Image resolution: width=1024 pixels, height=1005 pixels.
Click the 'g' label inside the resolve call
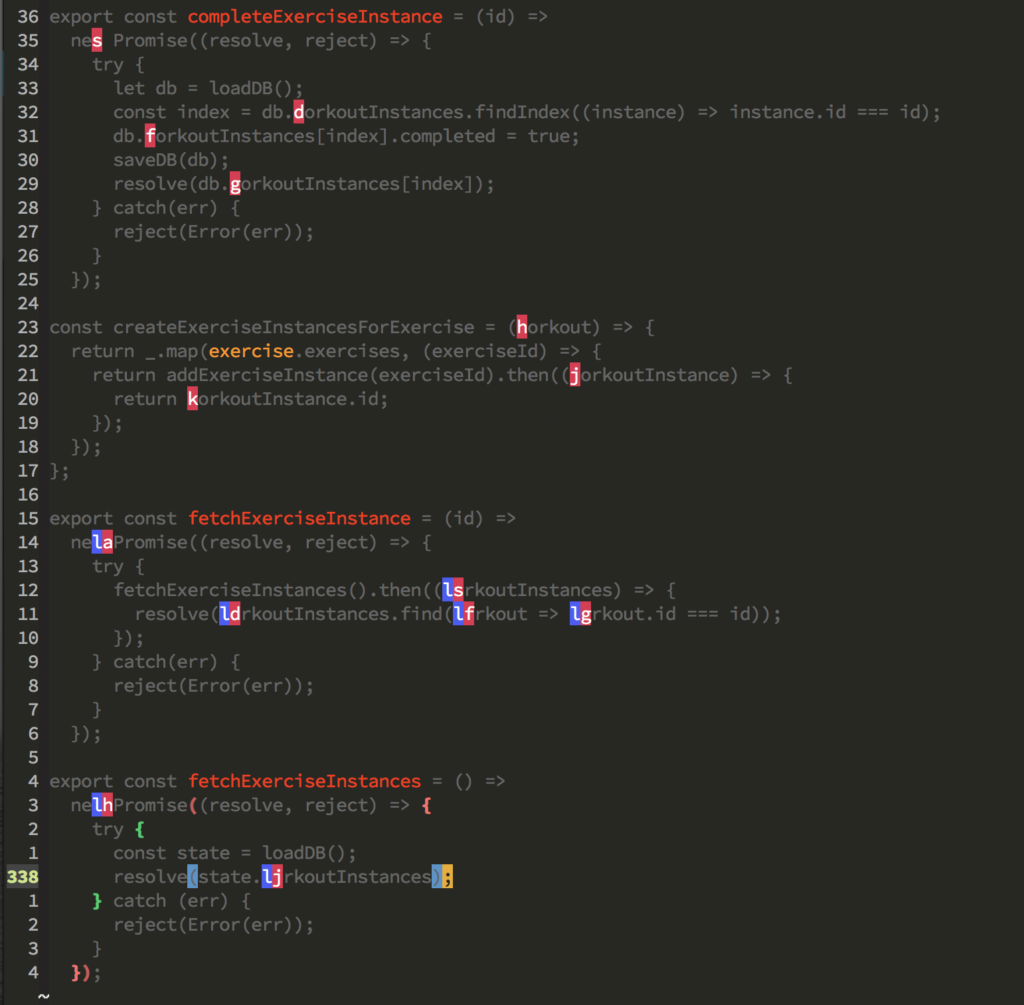click(235, 184)
